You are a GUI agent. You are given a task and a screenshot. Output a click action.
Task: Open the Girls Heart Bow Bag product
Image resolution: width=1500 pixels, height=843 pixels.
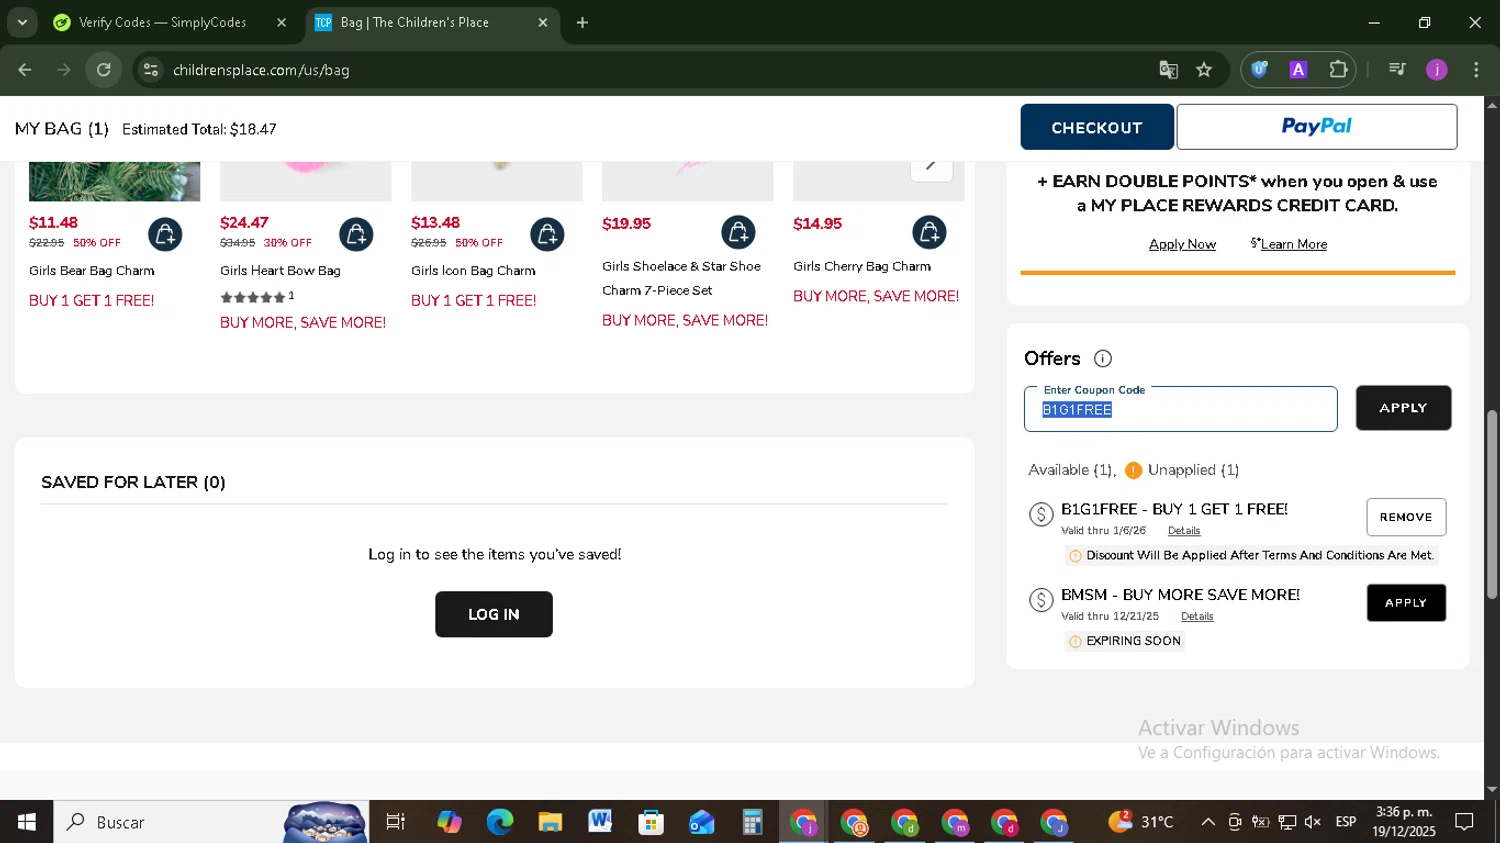pos(280,271)
